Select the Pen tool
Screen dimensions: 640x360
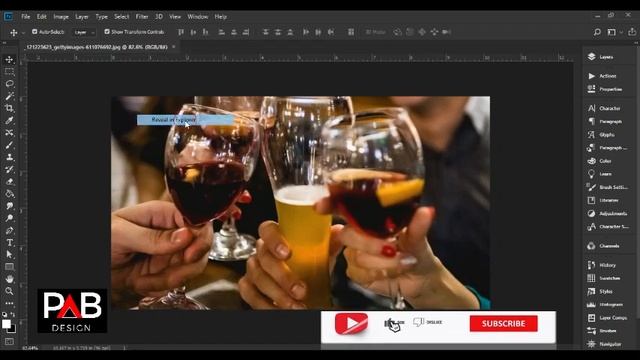pos(9,231)
